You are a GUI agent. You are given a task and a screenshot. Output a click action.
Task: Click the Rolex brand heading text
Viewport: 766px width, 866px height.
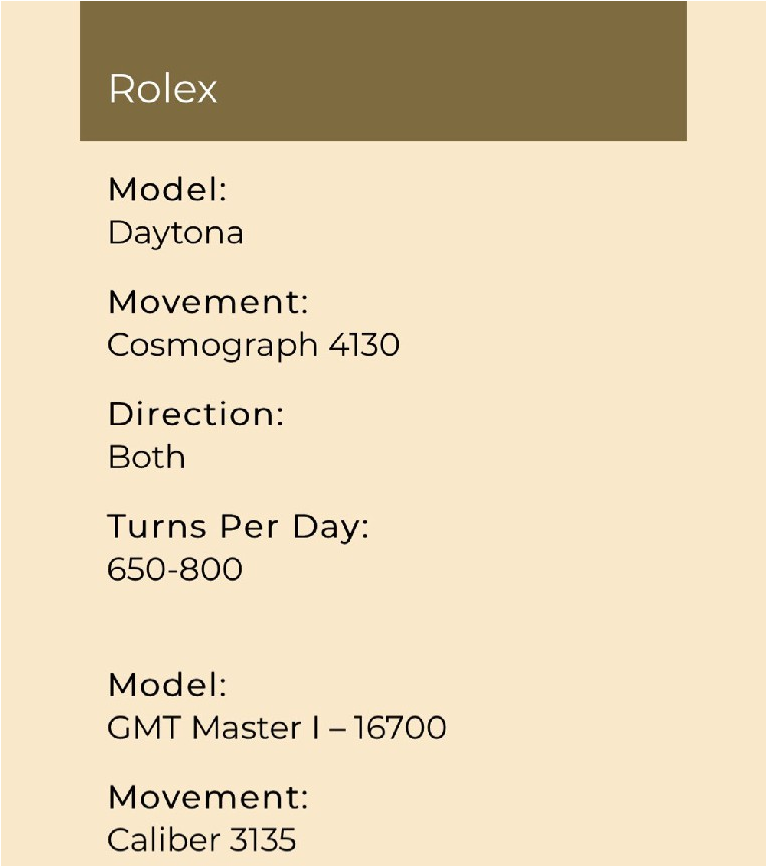pyautogui.click(x=162, y=89)
